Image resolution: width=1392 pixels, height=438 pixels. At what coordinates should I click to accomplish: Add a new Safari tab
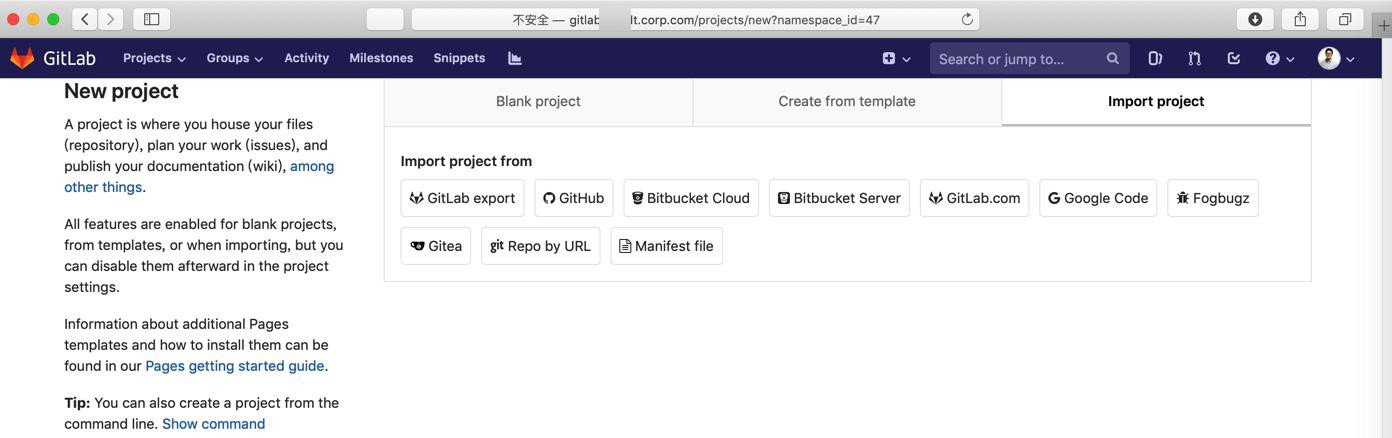pyautogui.click(x=1383, y=26)
